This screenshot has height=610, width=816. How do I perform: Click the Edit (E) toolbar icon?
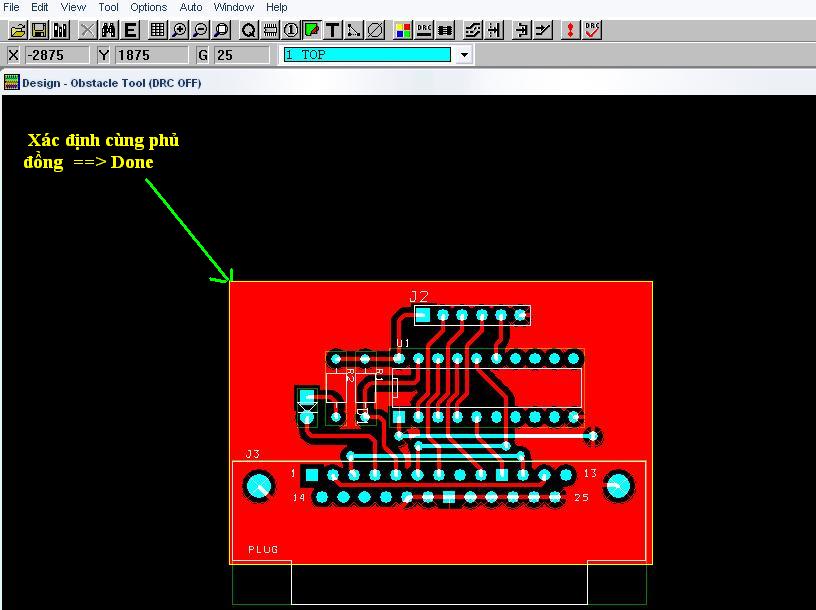pos(130,31)
